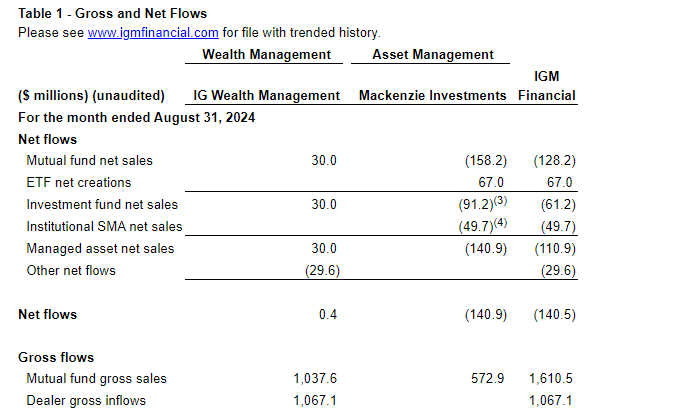Select the Other net flows row label

71,270
